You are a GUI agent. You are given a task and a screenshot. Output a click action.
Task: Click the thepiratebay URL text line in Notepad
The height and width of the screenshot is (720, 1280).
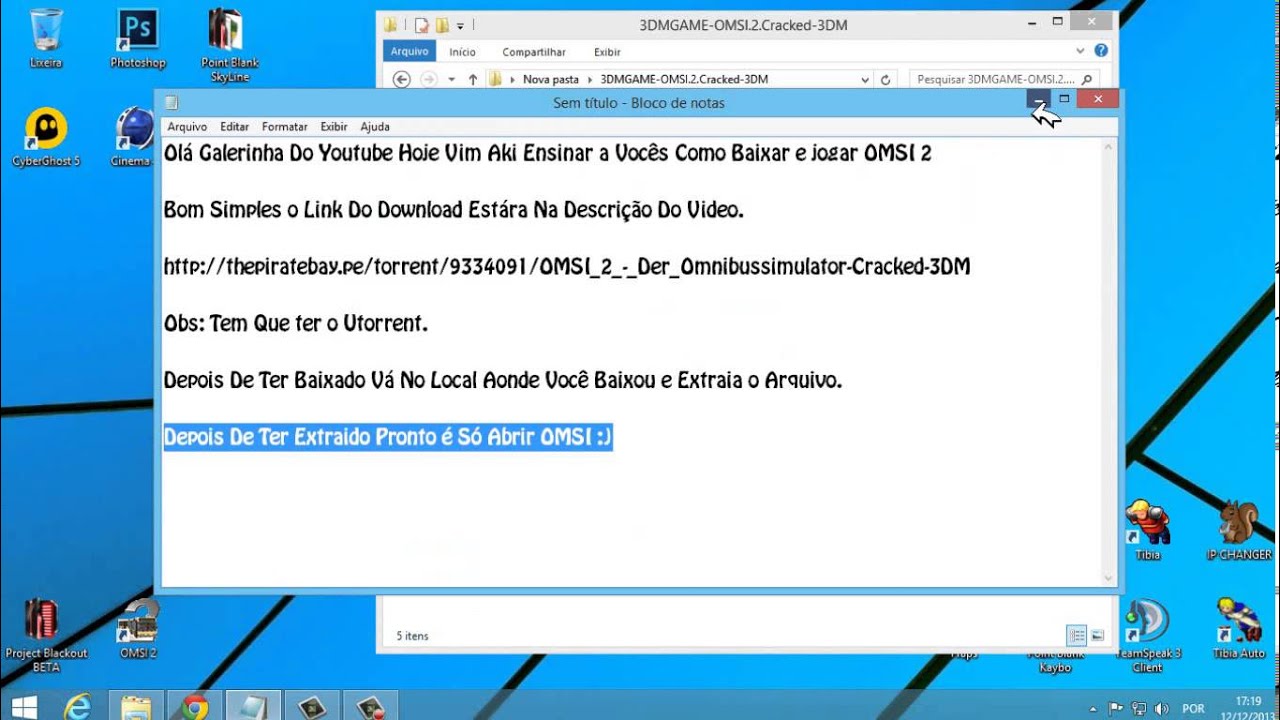click(567, 267)
